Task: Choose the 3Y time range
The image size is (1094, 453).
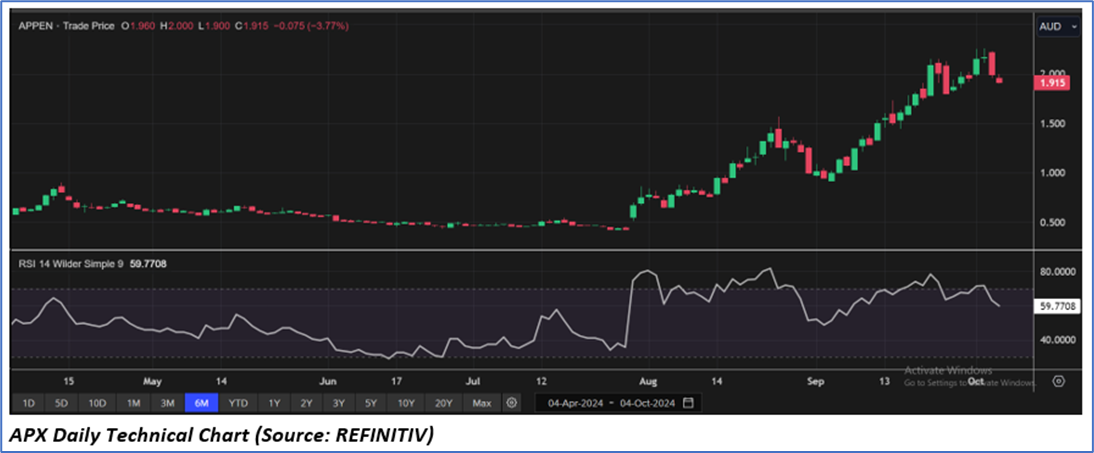Action: point(339,403)
